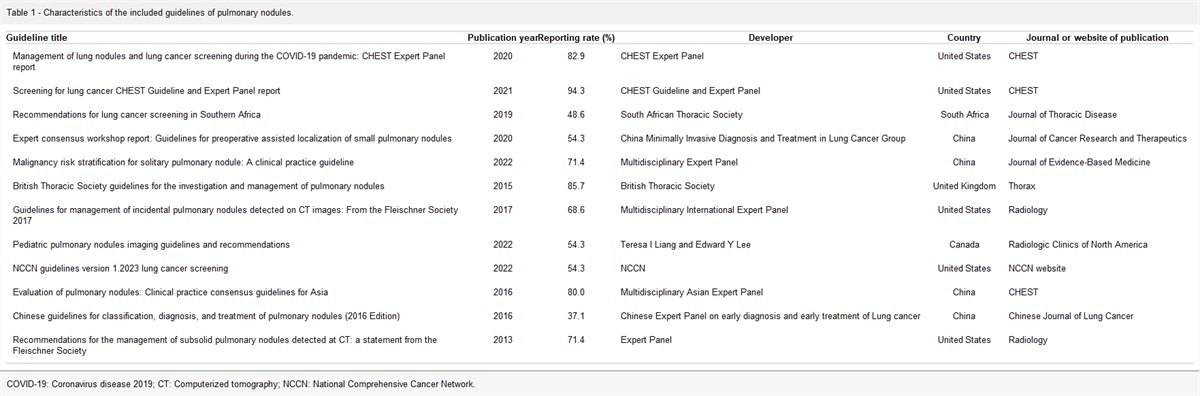The height and width of the screenshot is (396, 1200).
Task: Select publication year 2019
Action: (x=503, y=114)
